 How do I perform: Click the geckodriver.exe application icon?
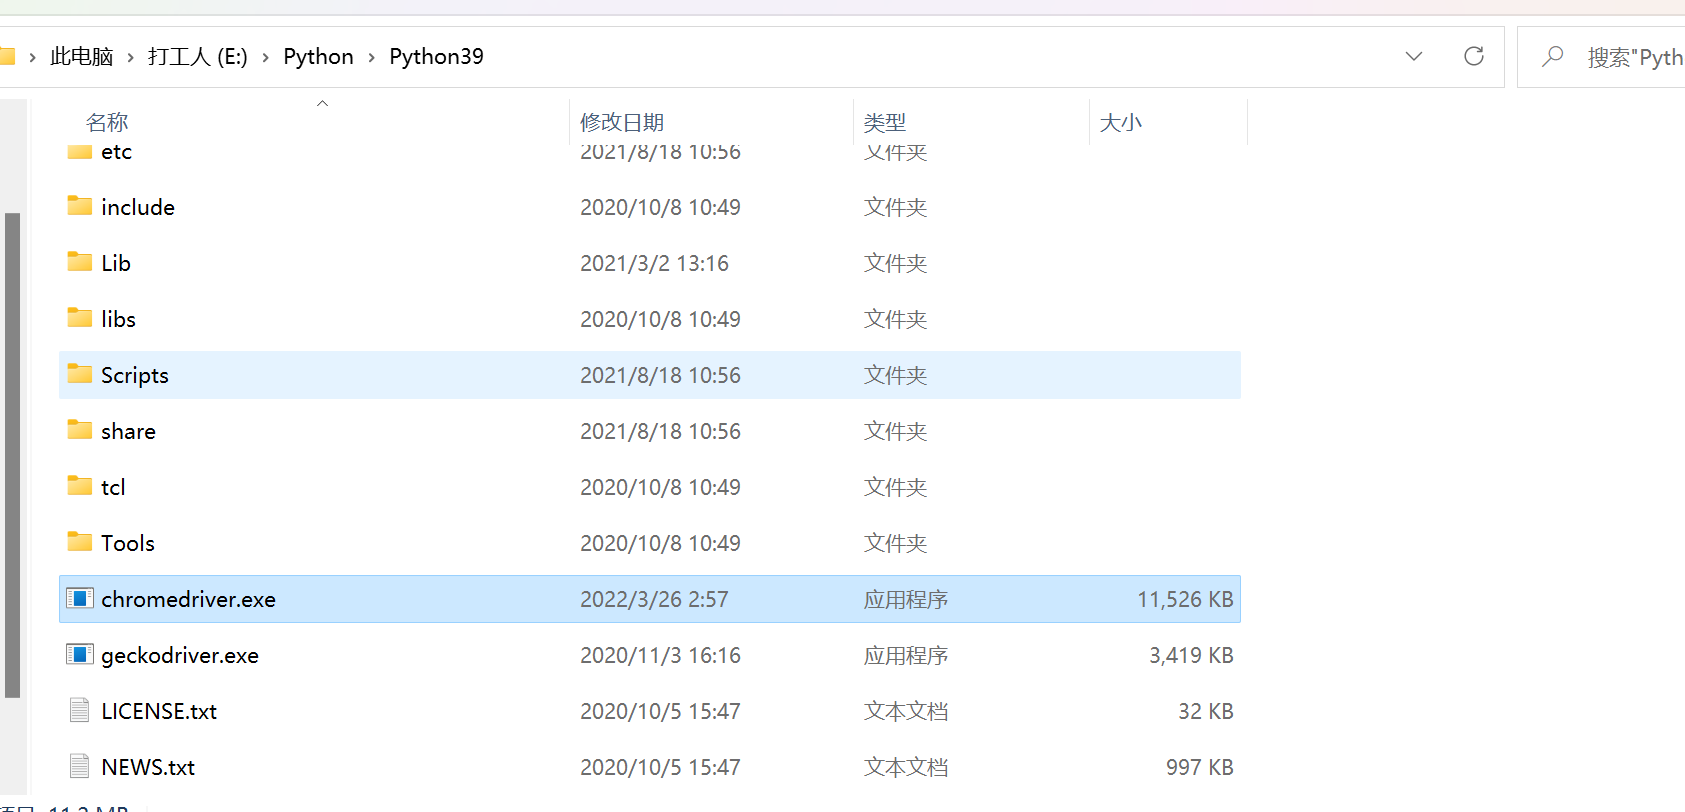click(80, 654)
